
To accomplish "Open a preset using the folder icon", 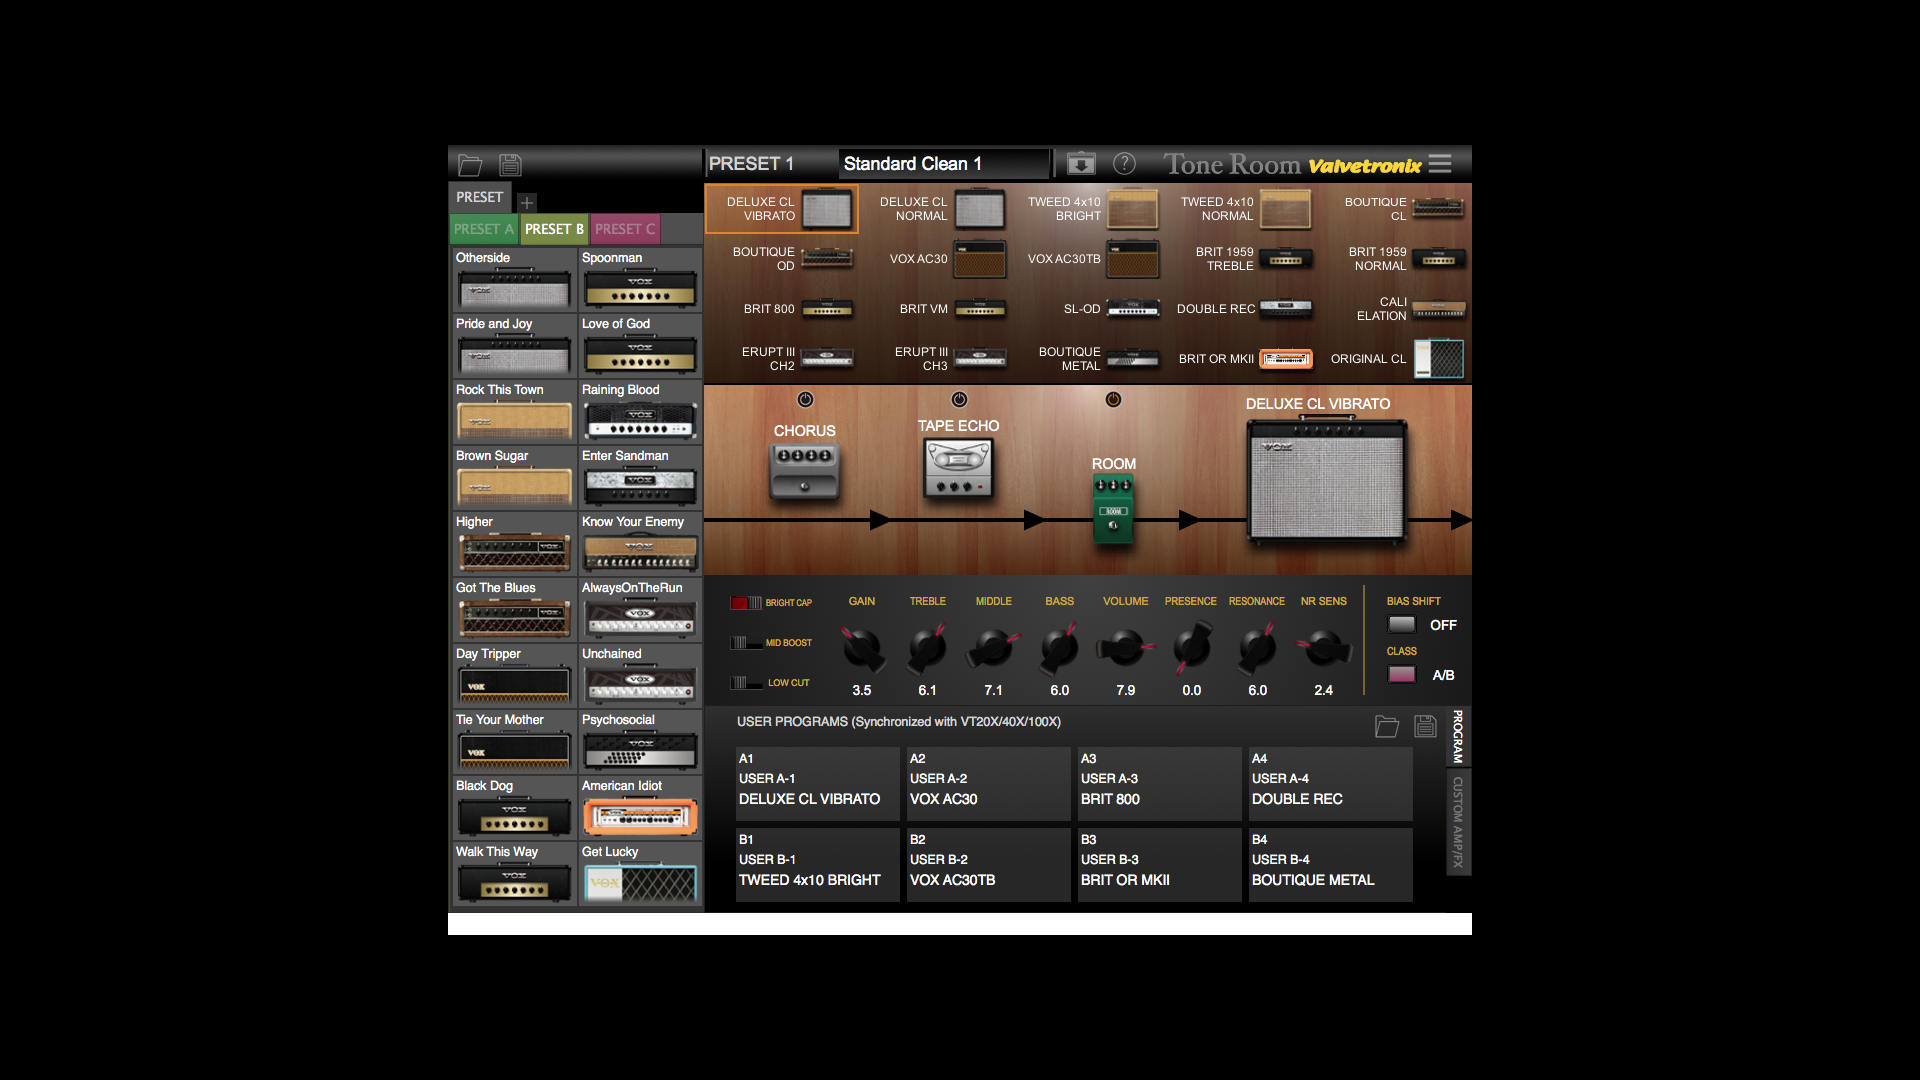I will coord(469,164).
